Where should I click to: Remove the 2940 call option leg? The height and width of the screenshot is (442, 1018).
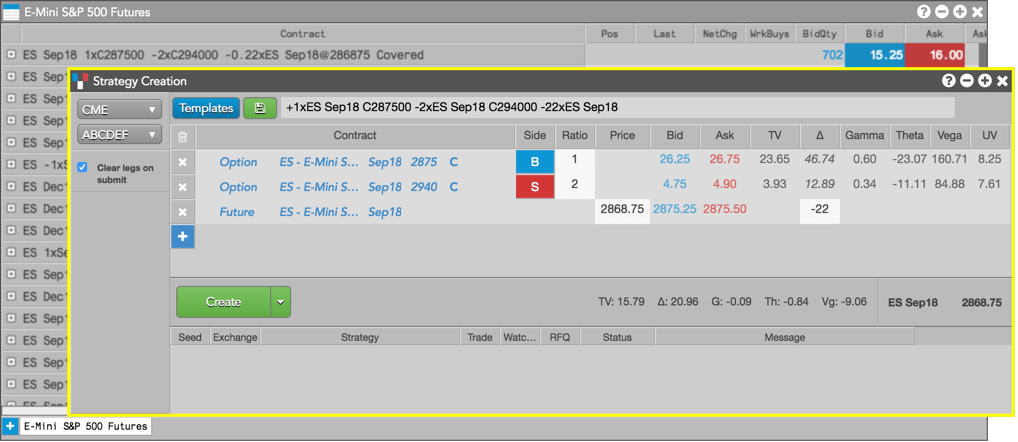(x=182, y=187)
